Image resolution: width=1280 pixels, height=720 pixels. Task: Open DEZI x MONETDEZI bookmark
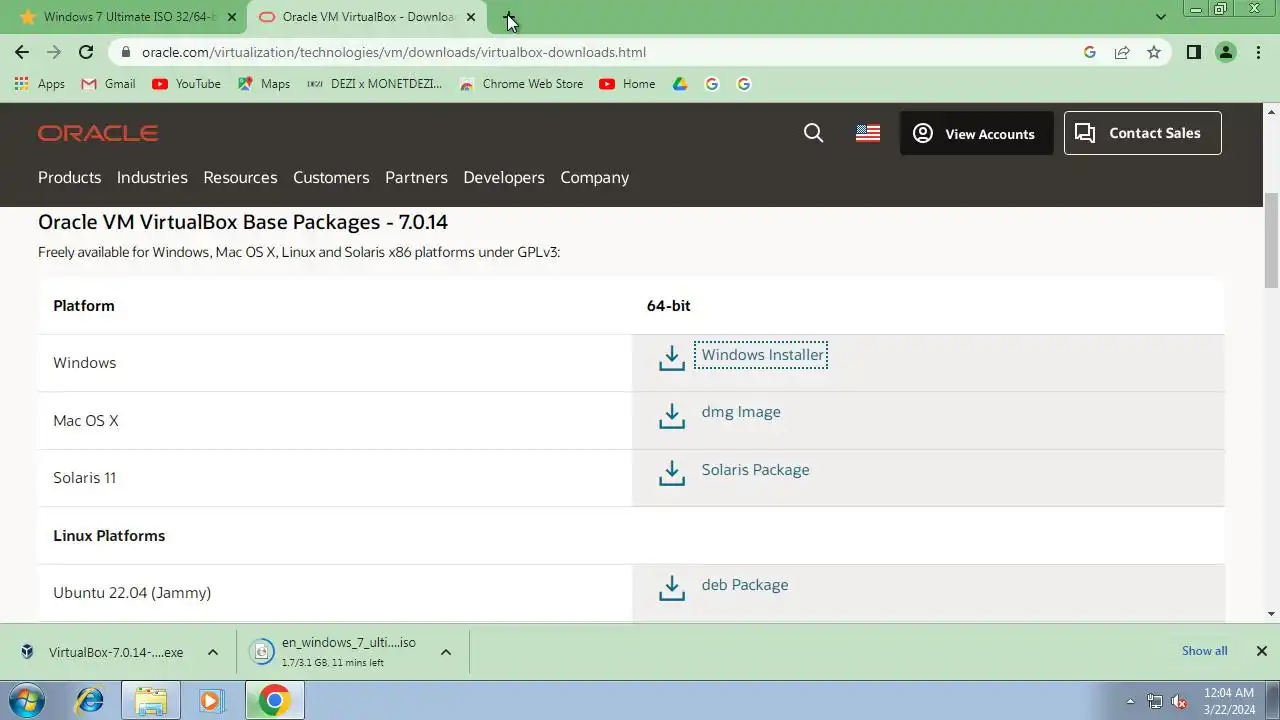(x=375, y=84)
